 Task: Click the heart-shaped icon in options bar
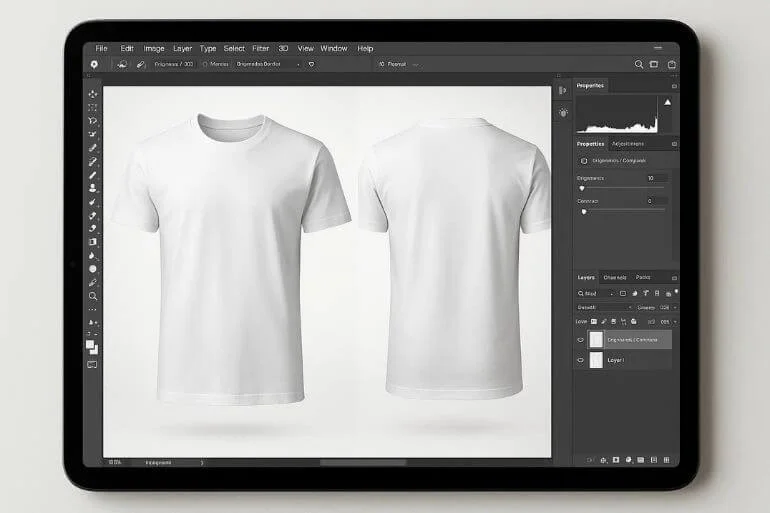point(311,64)
